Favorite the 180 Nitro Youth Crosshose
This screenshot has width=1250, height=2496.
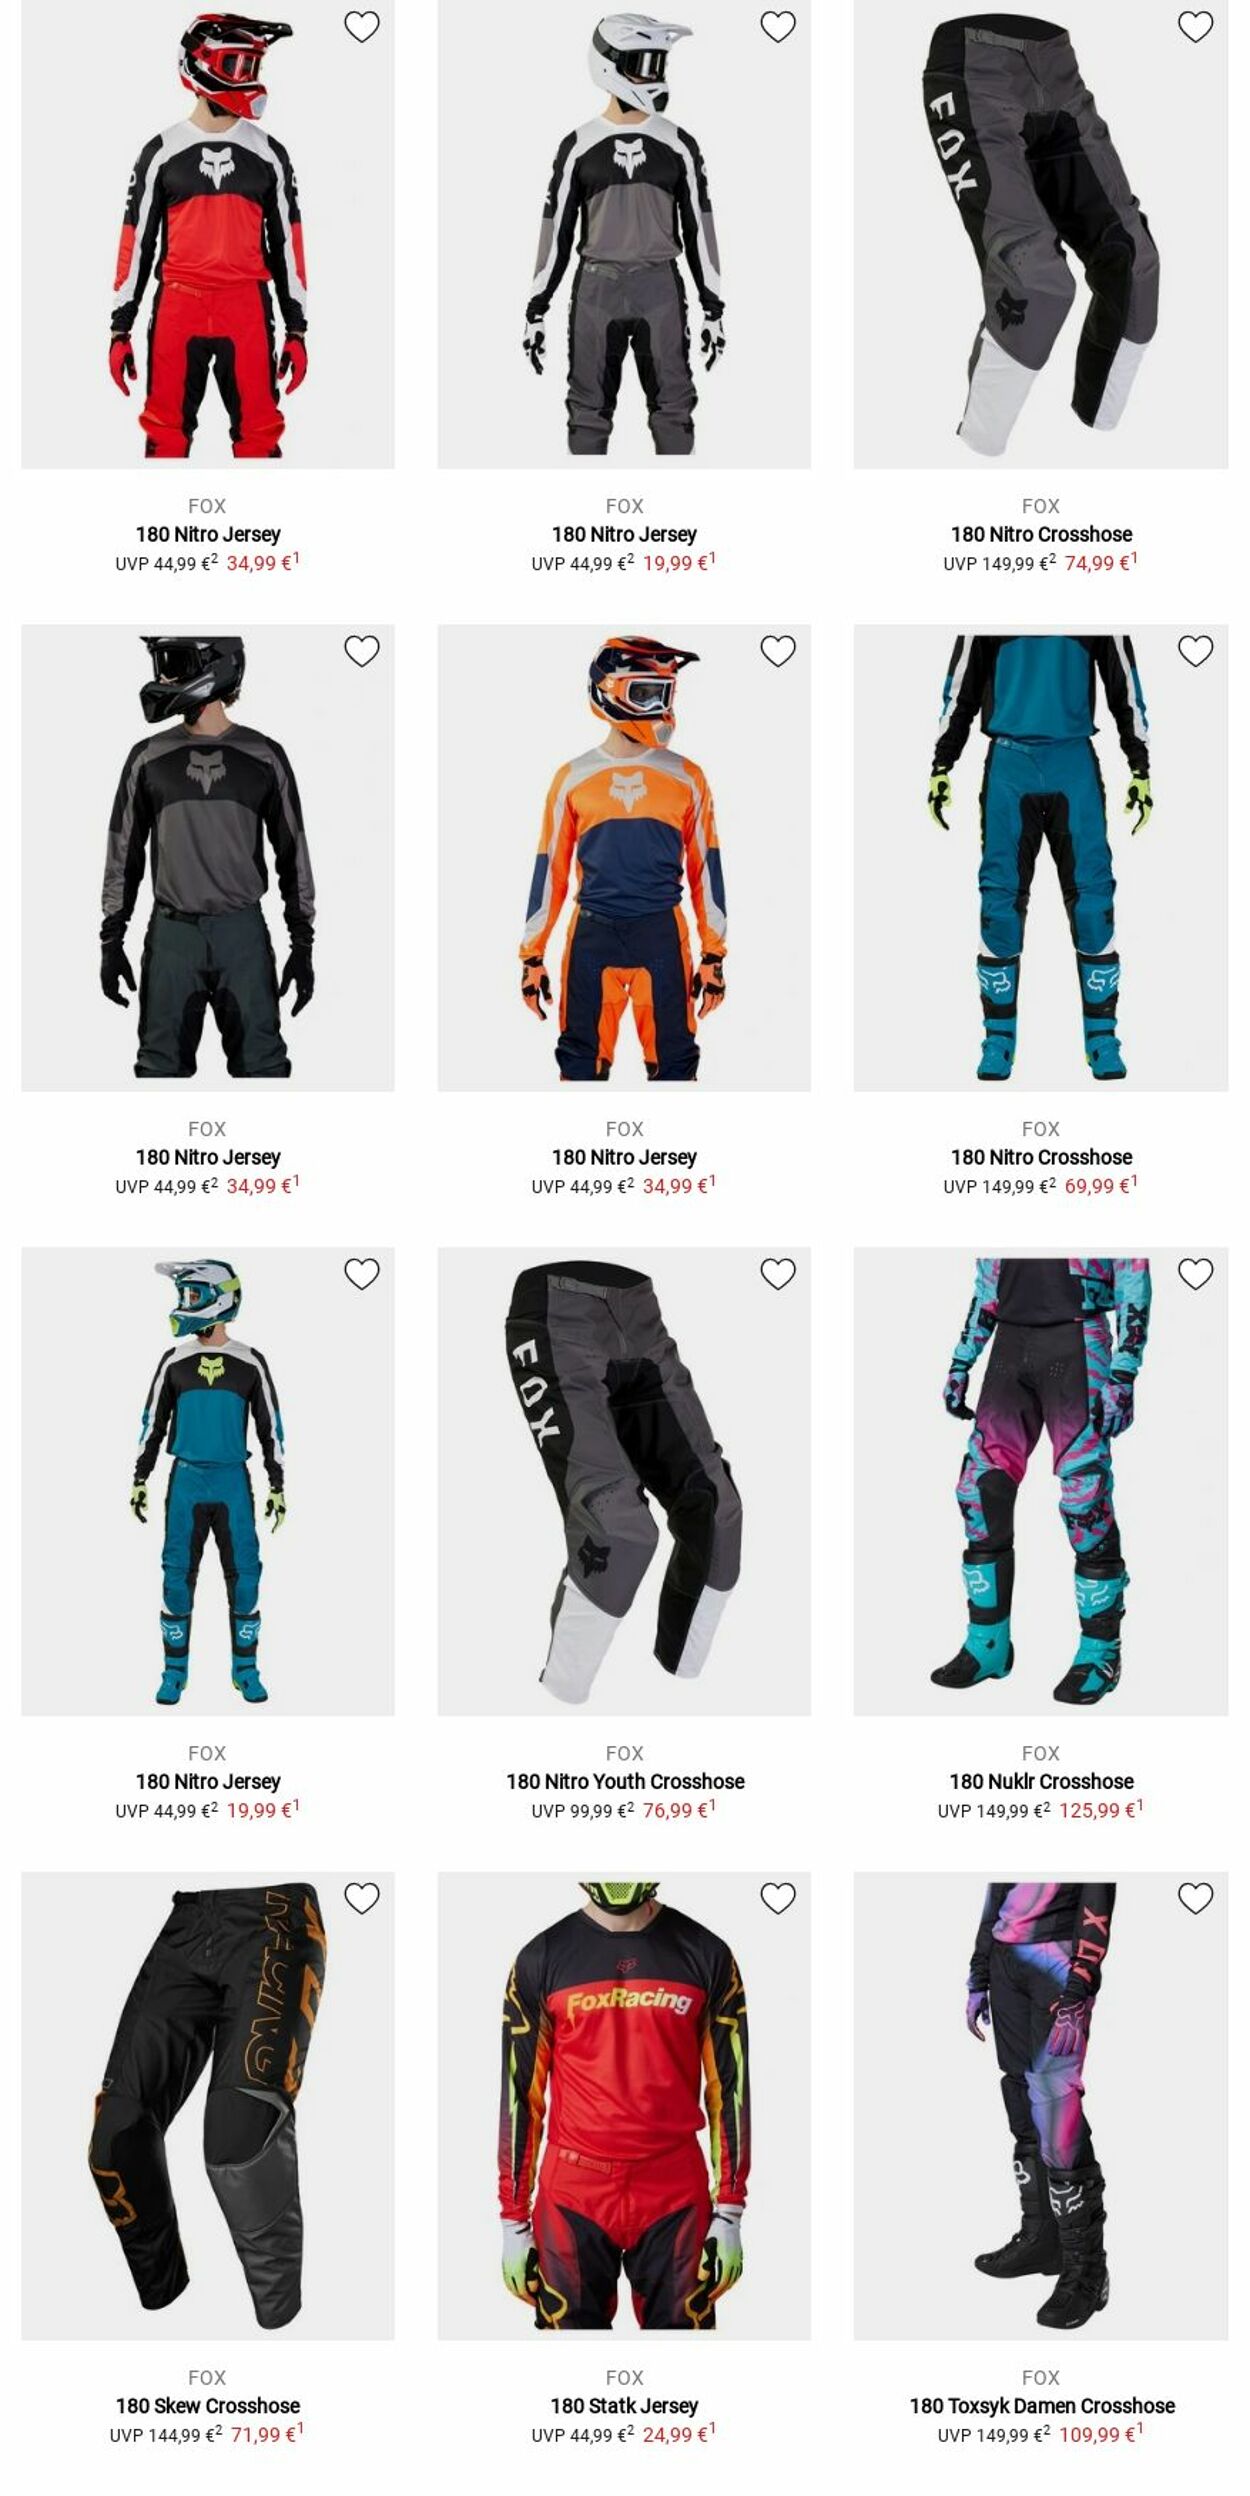click(x=777, y=1274)
